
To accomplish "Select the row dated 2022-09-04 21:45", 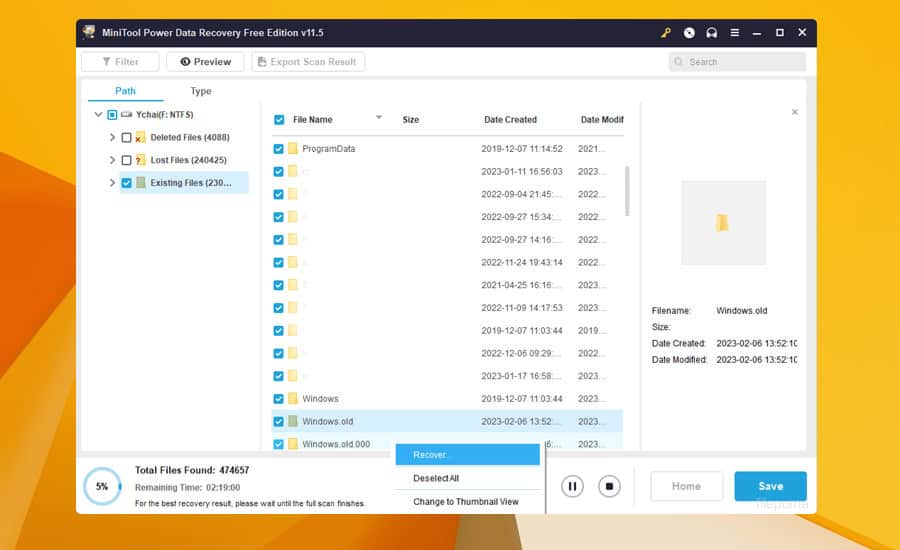I will tap(447, 194).
